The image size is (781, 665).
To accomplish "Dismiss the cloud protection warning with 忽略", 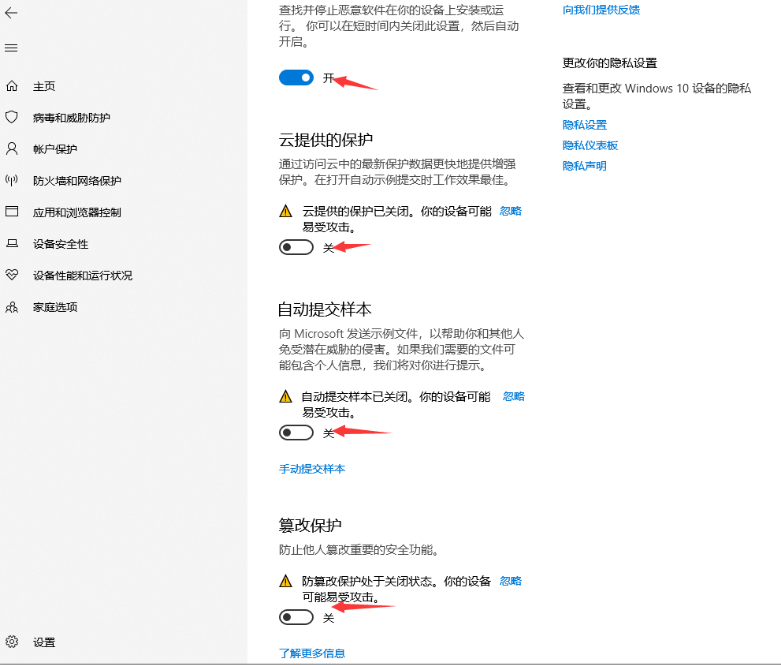I will coord(510,211).
